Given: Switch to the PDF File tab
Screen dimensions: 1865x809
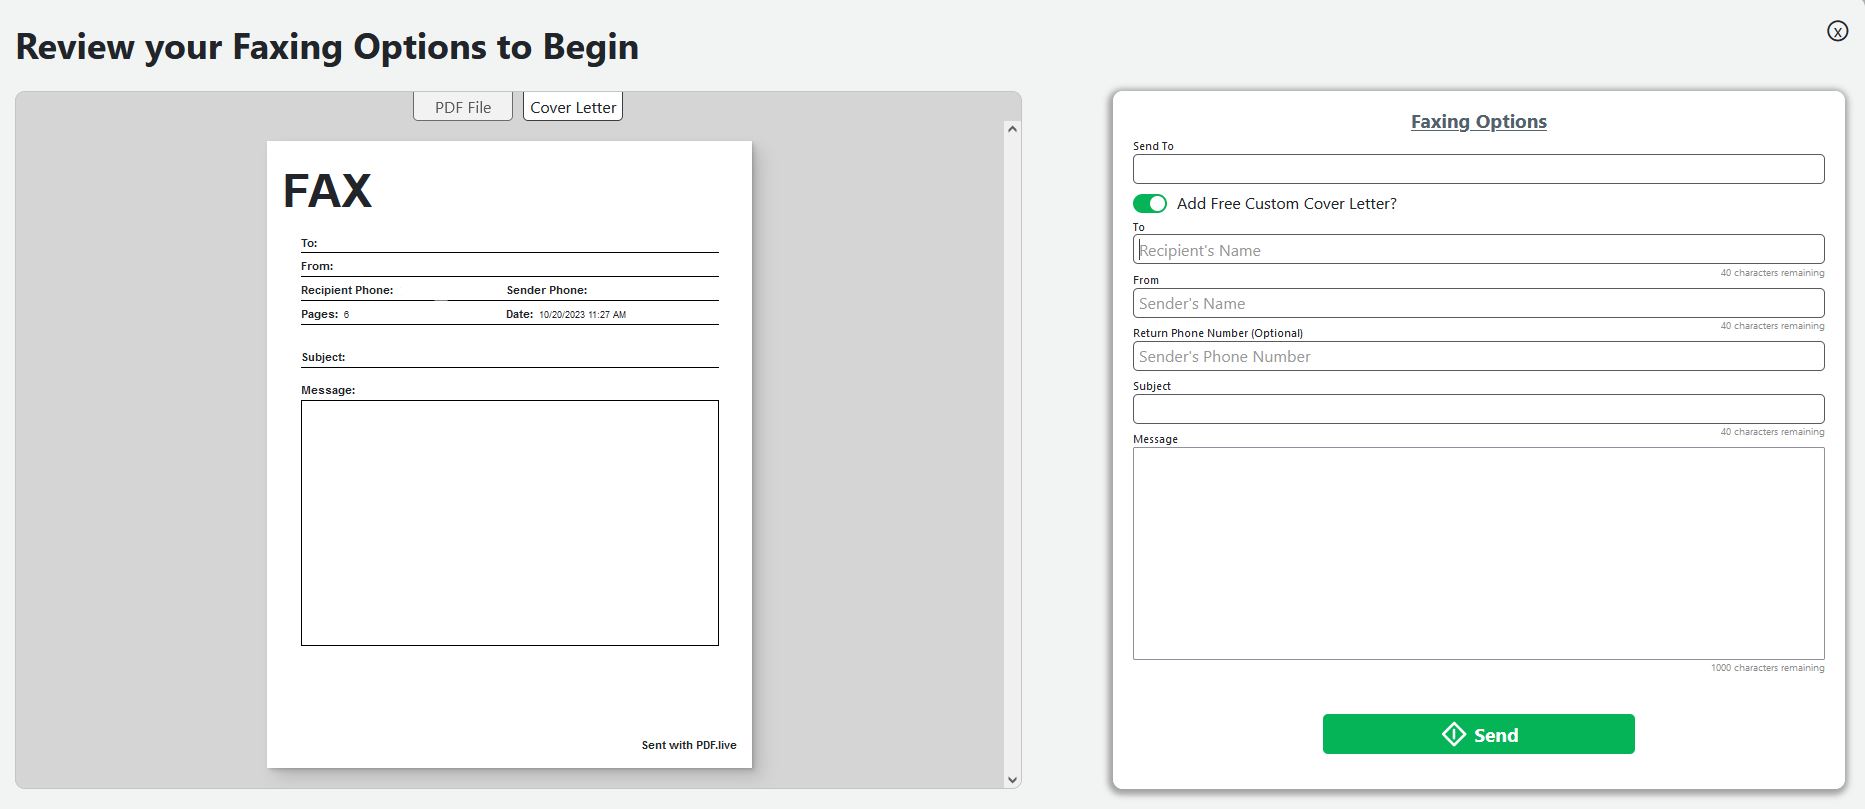Looking at the screenshot, I should coord(463,107).
